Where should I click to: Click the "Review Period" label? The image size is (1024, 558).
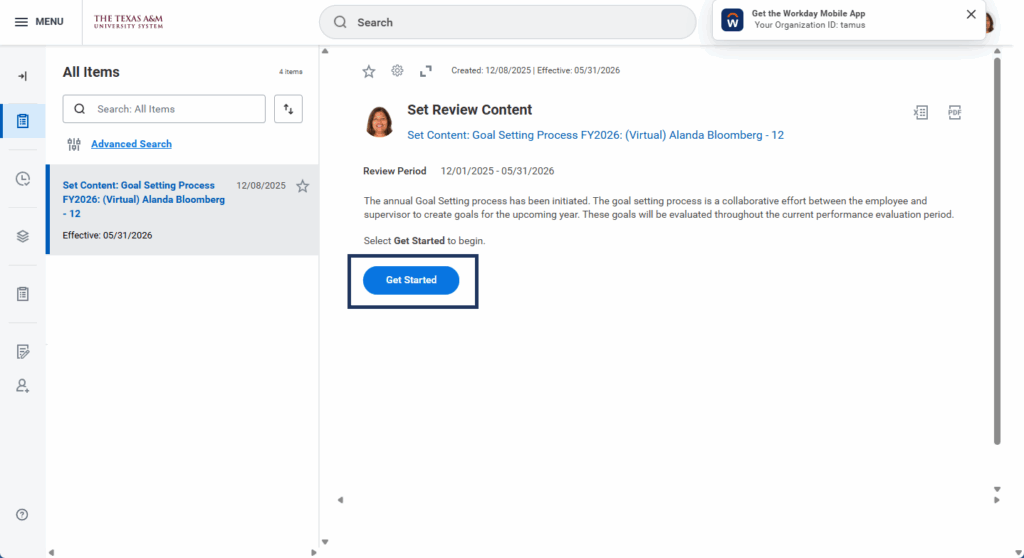394,171
